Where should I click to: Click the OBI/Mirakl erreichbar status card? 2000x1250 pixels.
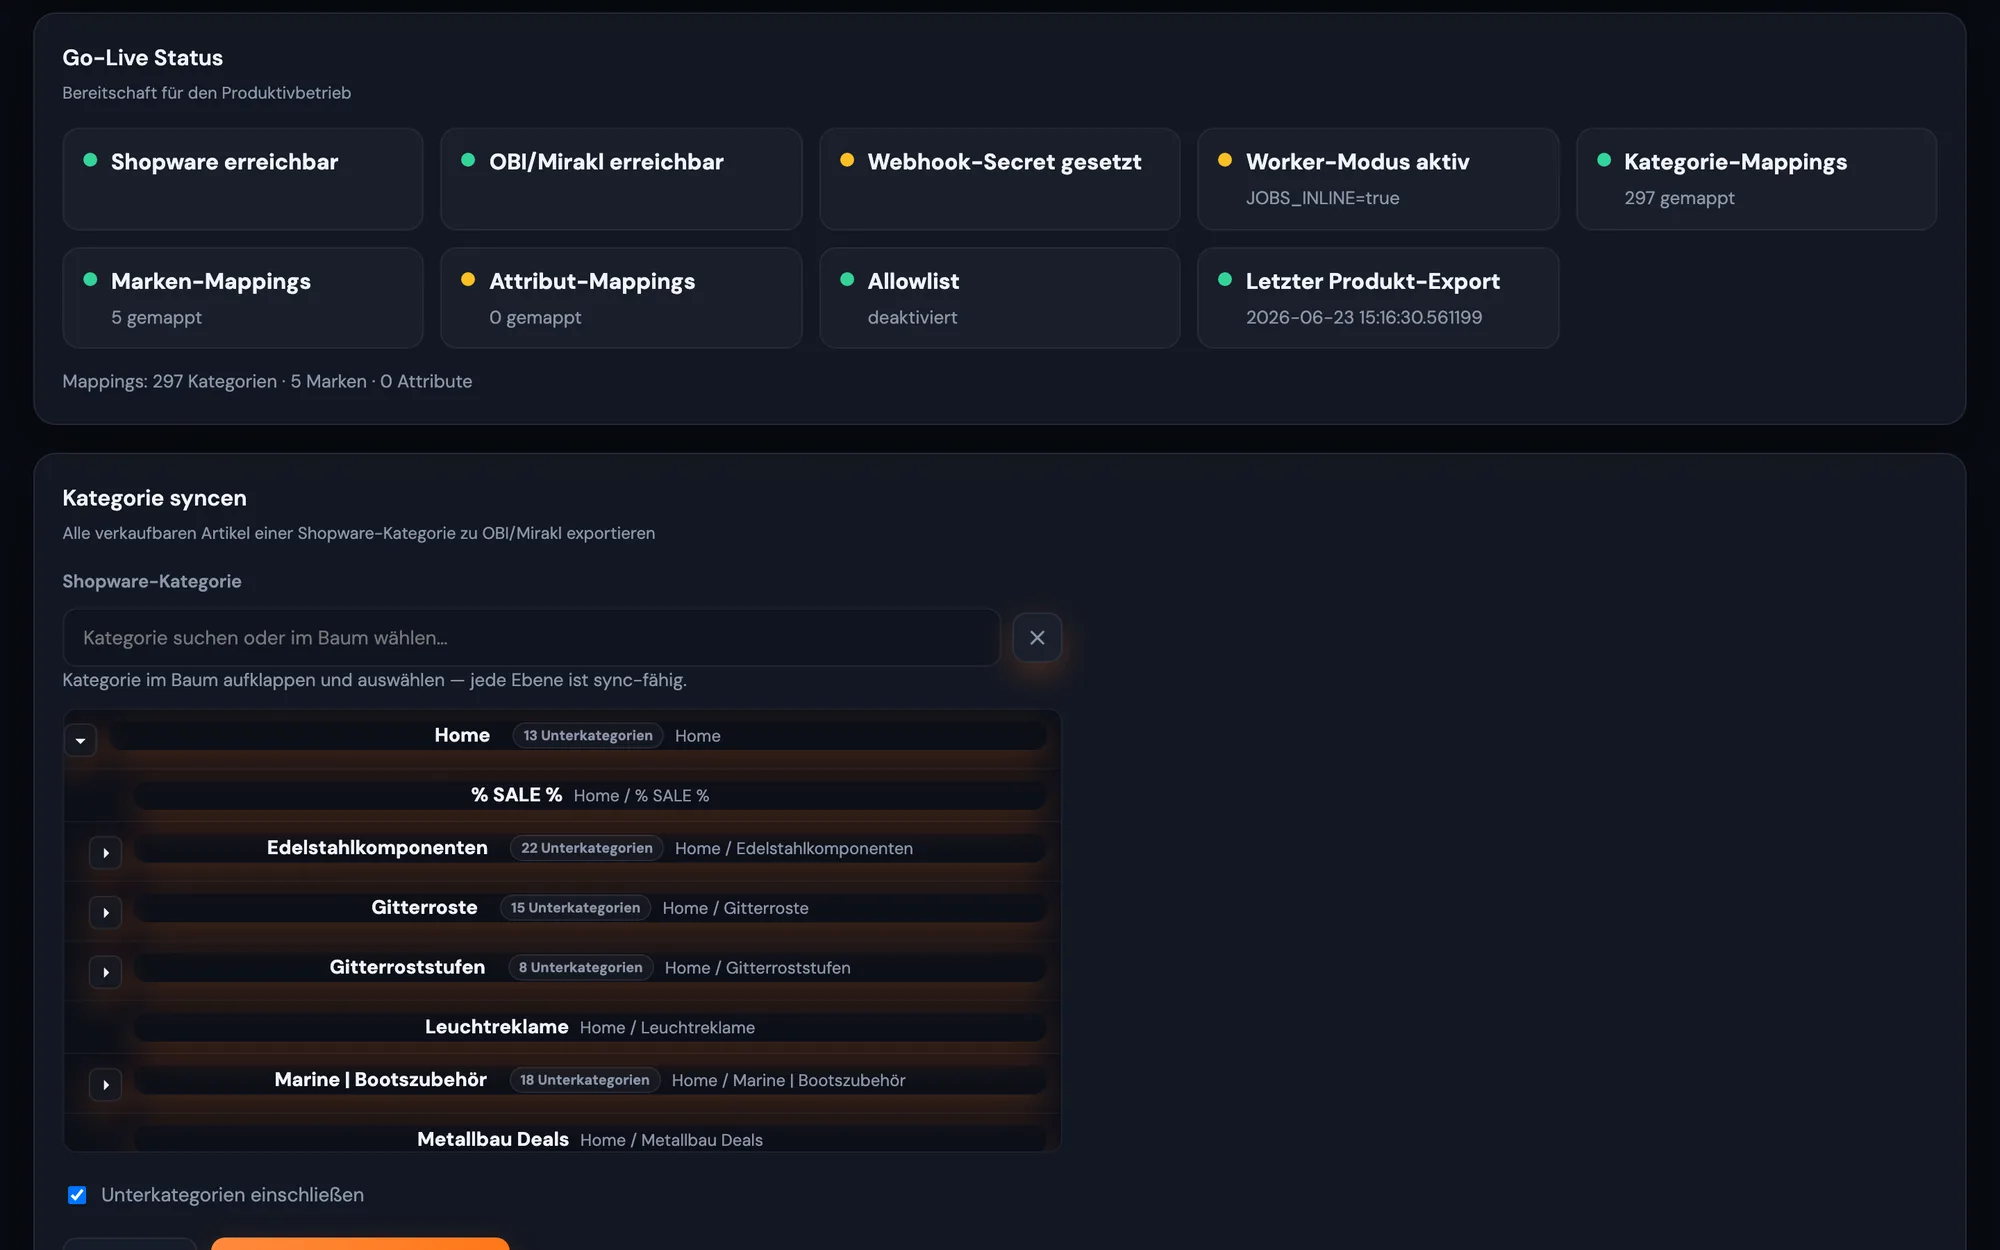pyautogui.click(x=621, y=179)
